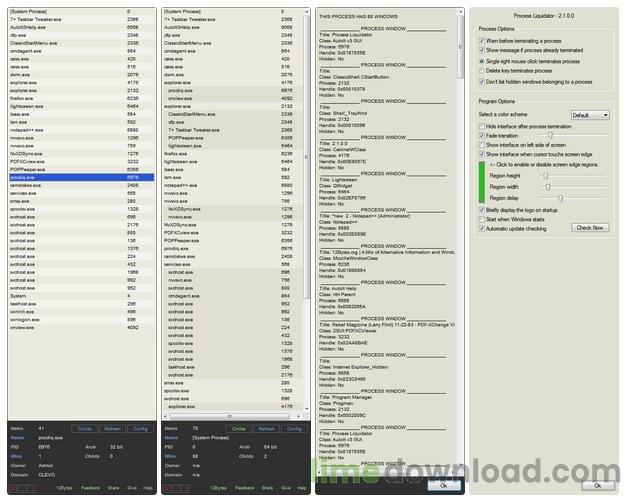Click the green screen edge region bar

(482, 182)
